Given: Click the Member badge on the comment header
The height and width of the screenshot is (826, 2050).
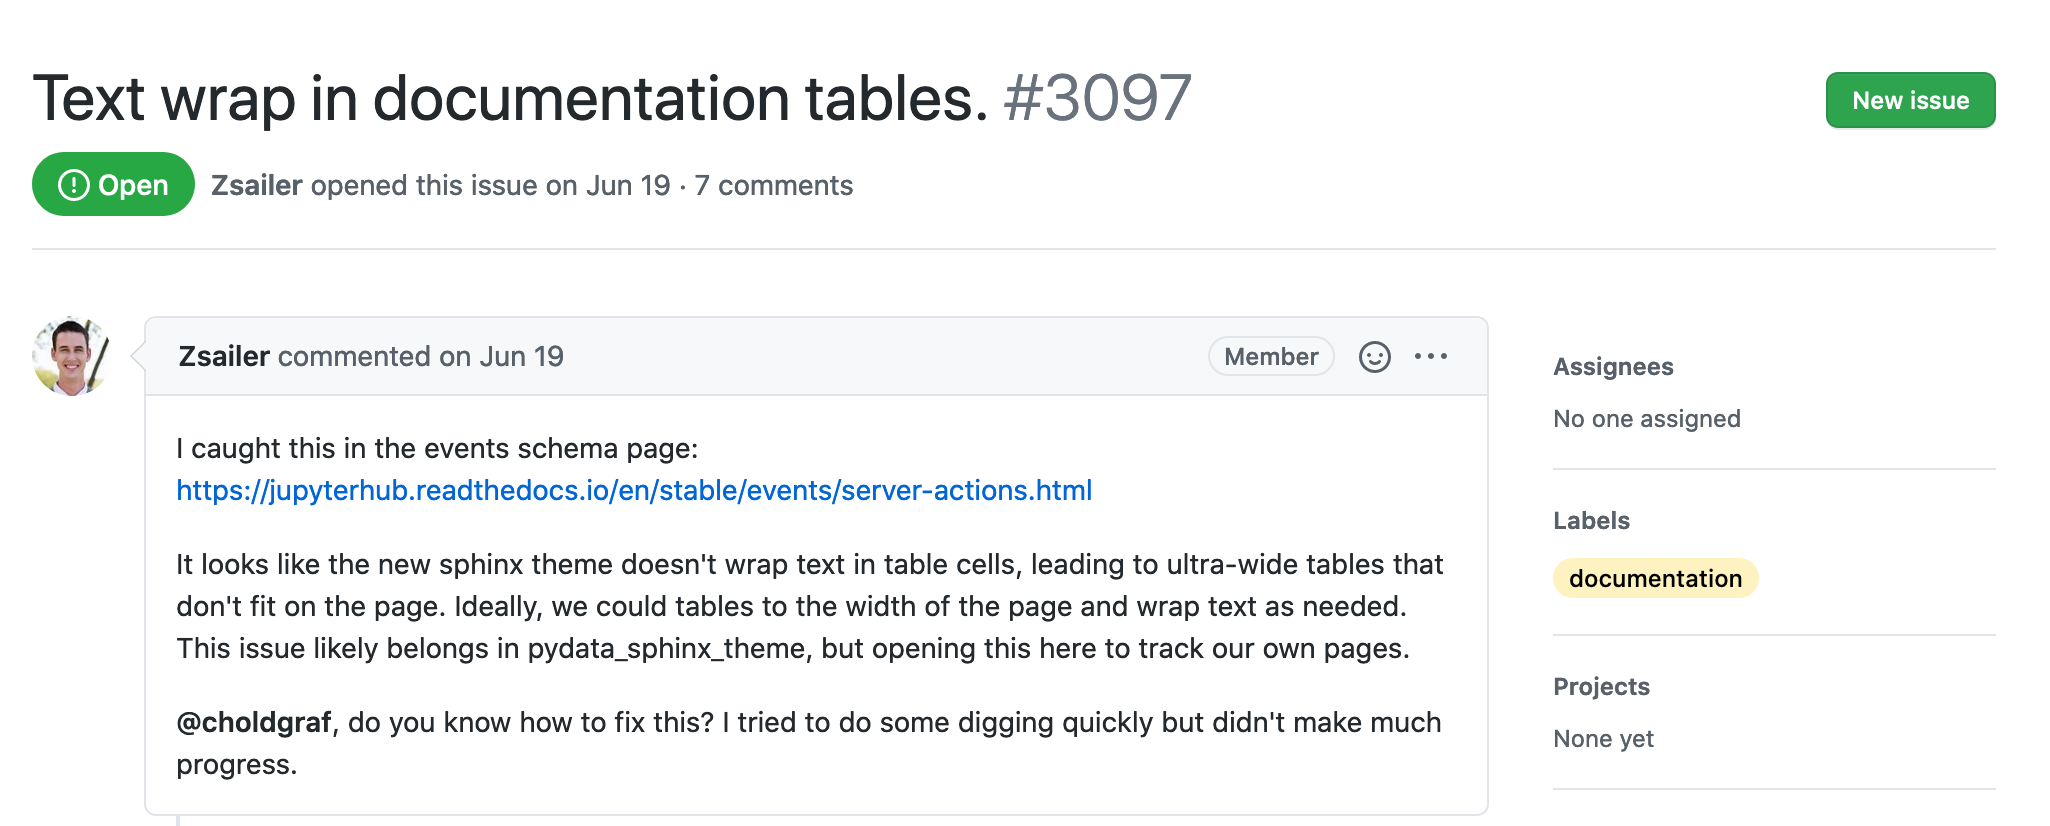Looking at the screenshot, I should pyautogui.click(x=1269, y=356).
